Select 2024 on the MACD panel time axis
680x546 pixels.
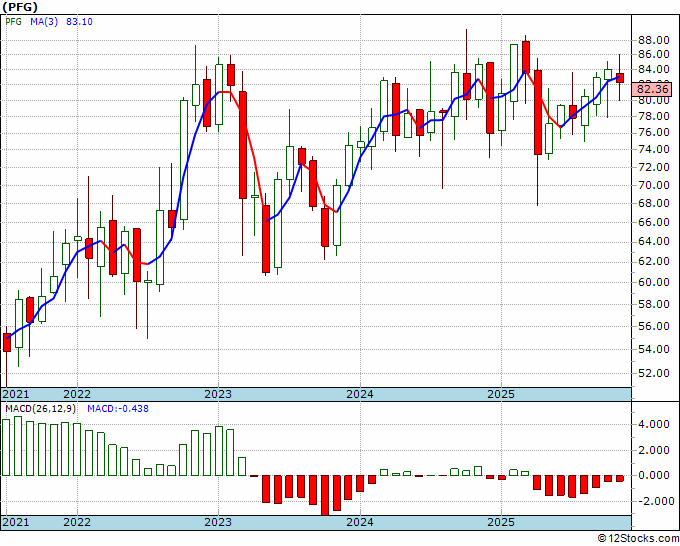click(360, 522)
